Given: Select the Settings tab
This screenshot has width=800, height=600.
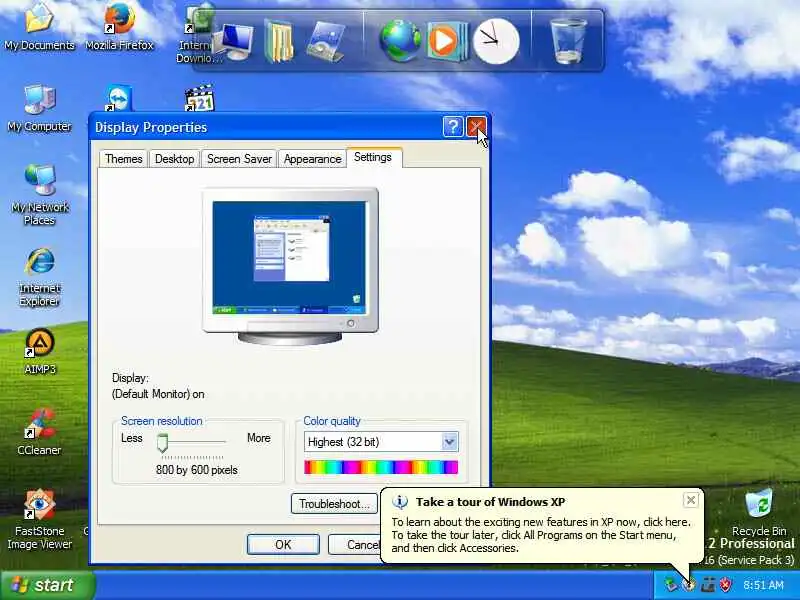Looking at the screenshot, I should [x=373, y=157].
